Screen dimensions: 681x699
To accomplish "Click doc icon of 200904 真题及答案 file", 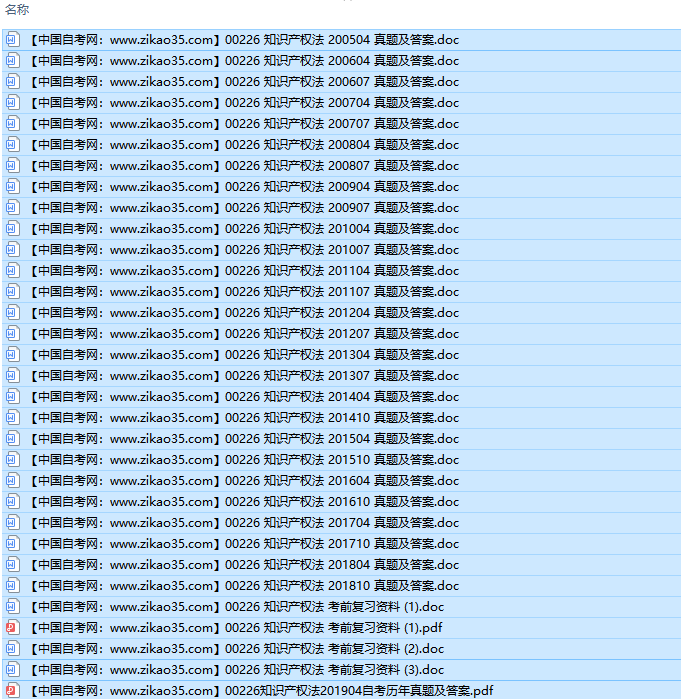I will pos(12,187).
